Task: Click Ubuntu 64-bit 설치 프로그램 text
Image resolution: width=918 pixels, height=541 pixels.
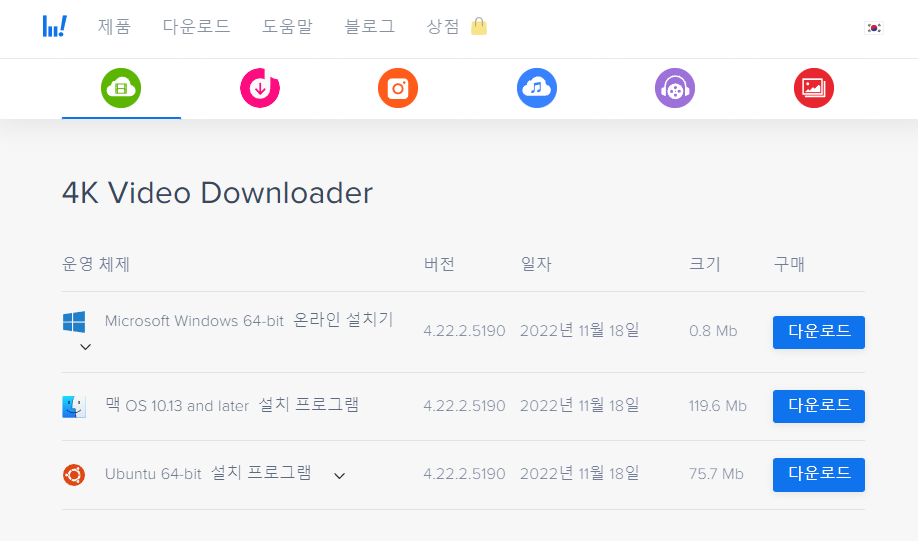Action: pos(208,473)
